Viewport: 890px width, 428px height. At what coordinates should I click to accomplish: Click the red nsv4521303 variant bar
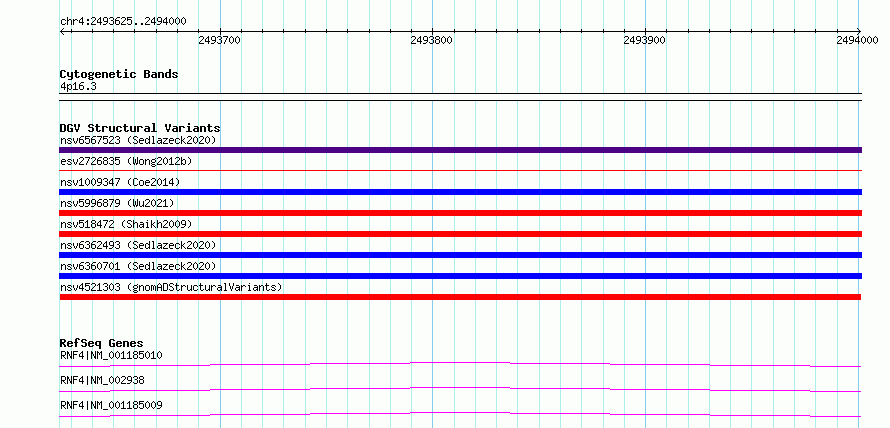pos(460,297)
